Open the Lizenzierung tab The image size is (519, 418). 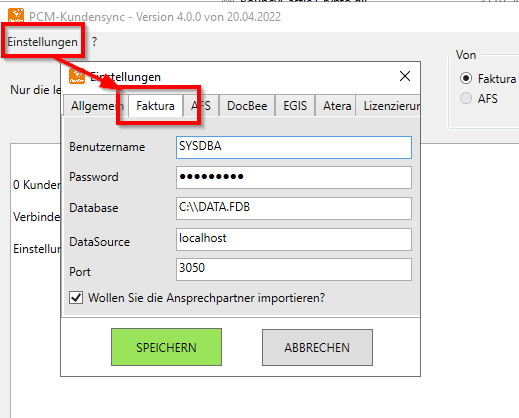pos(388,106)
